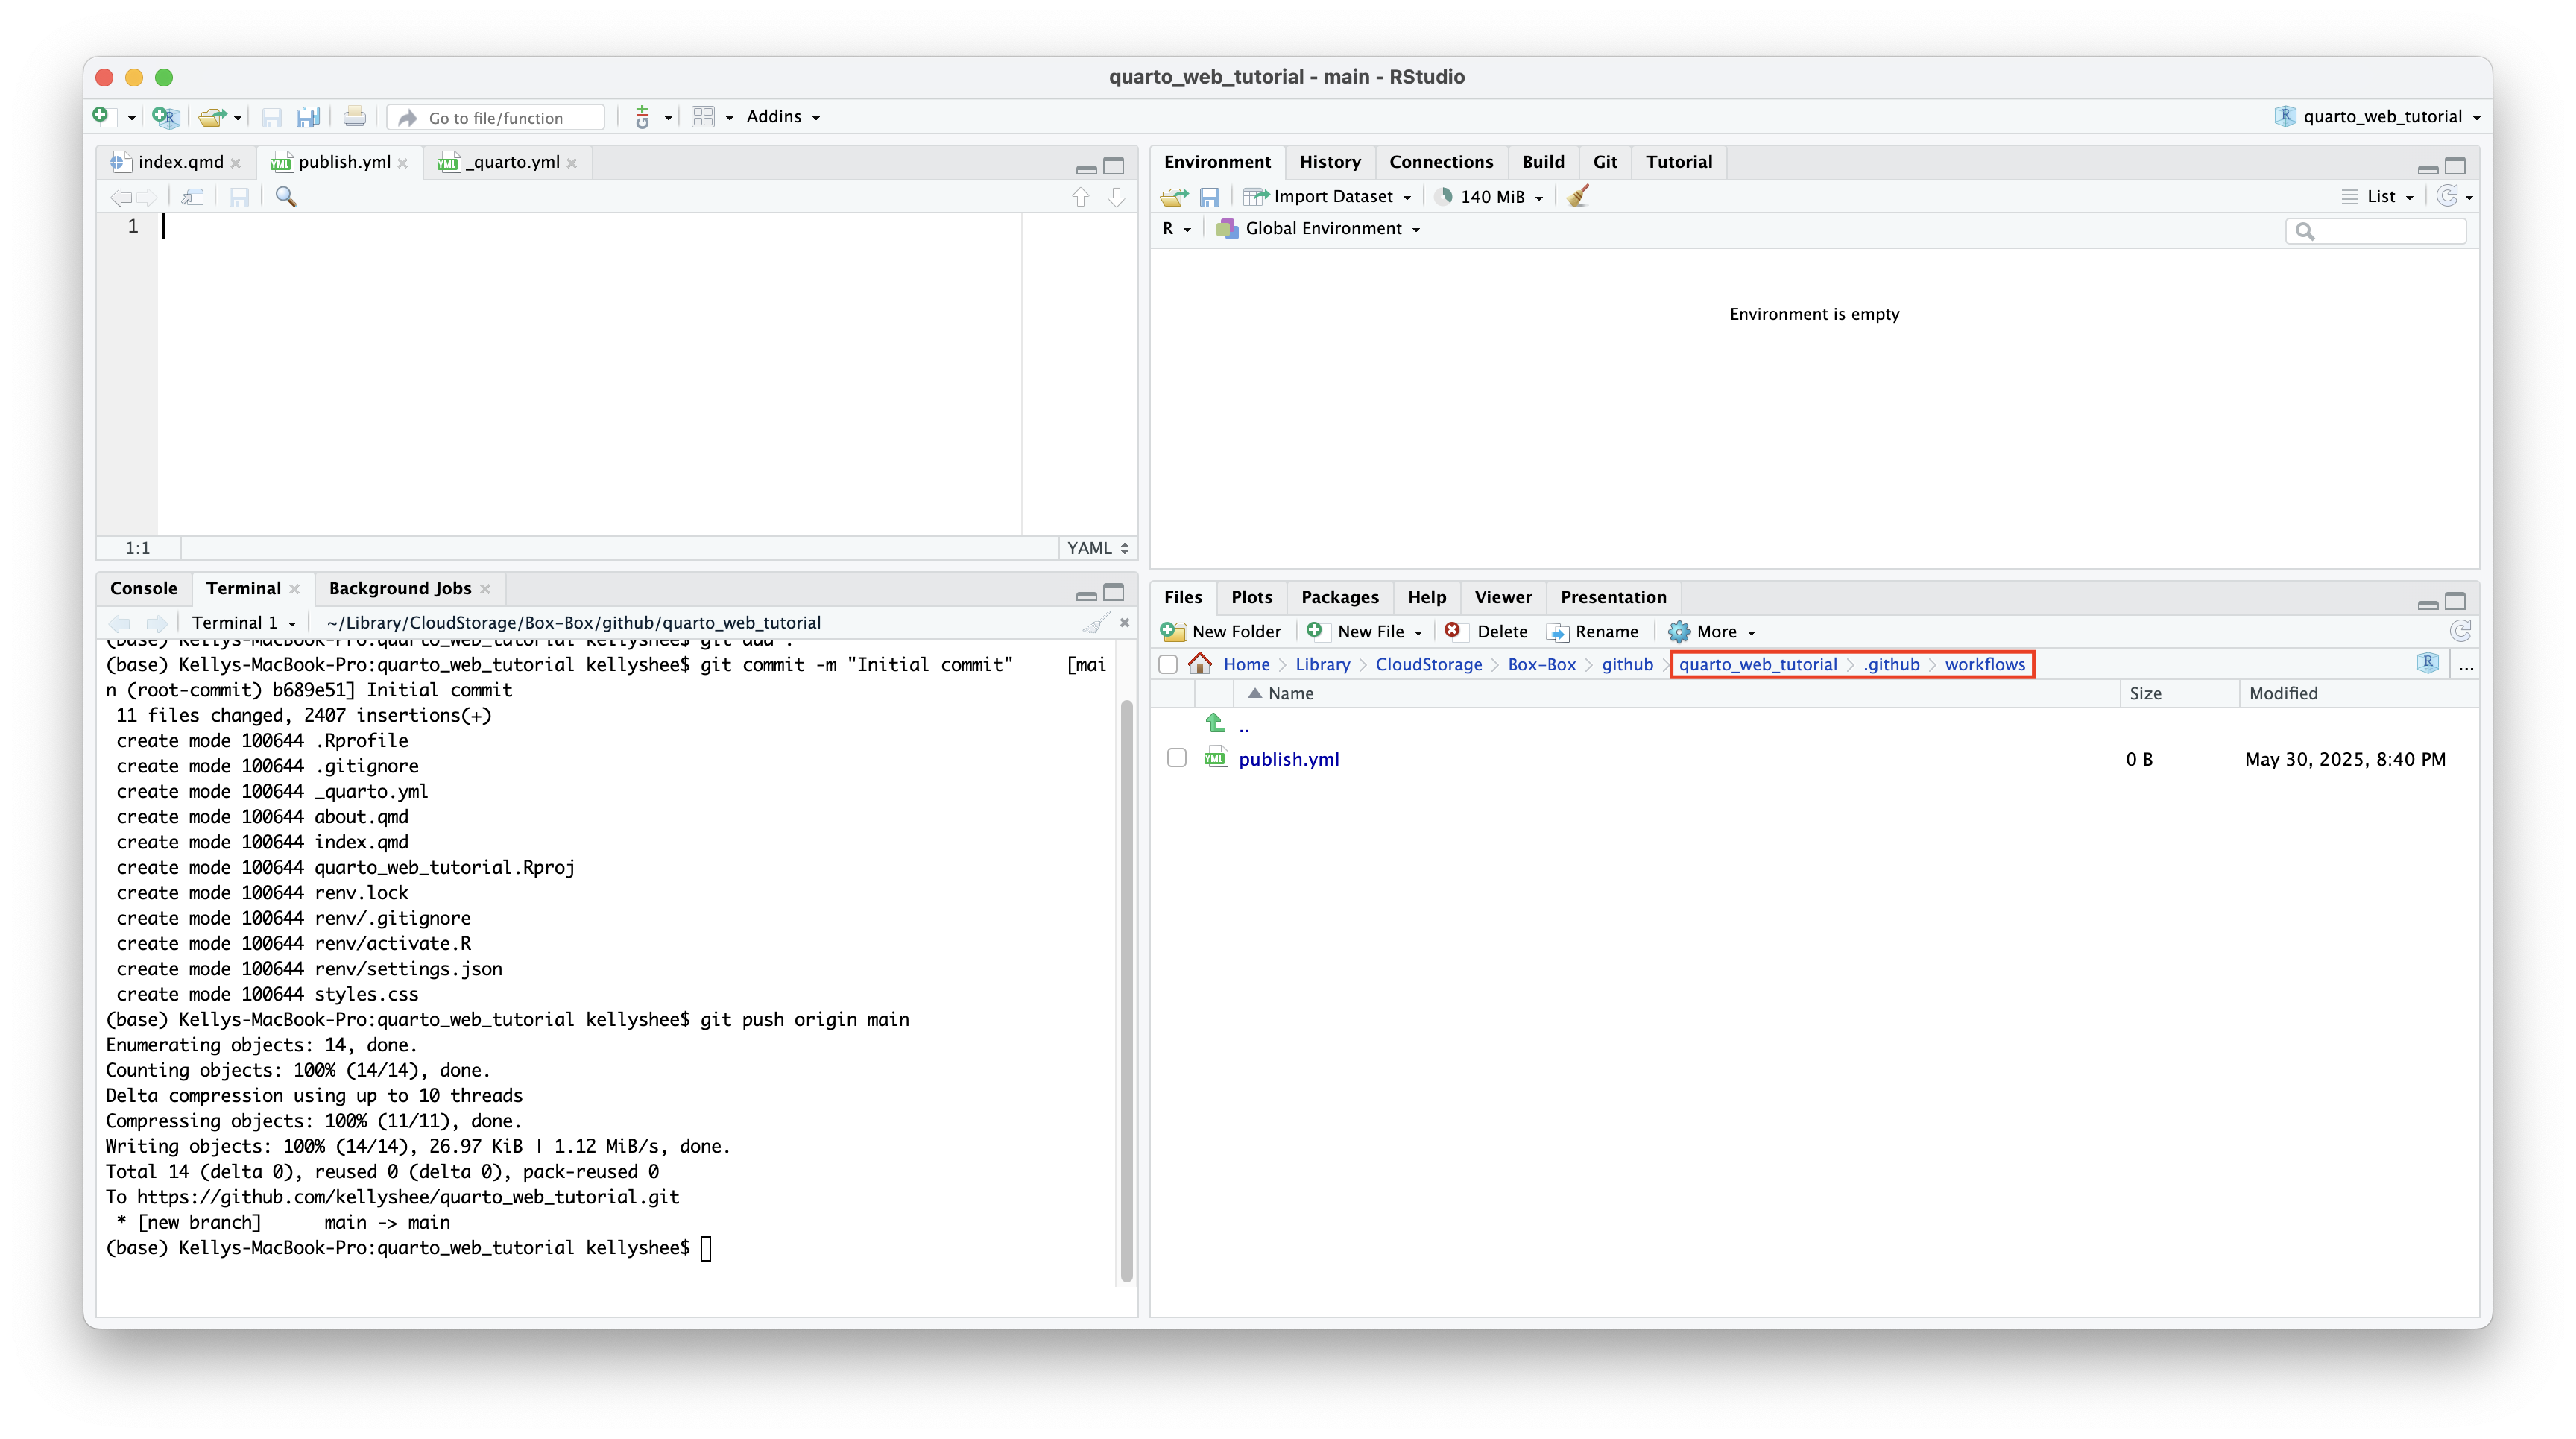Close the publish.yml editor tab
The image size is (2576, 1439).
[403, 163]
